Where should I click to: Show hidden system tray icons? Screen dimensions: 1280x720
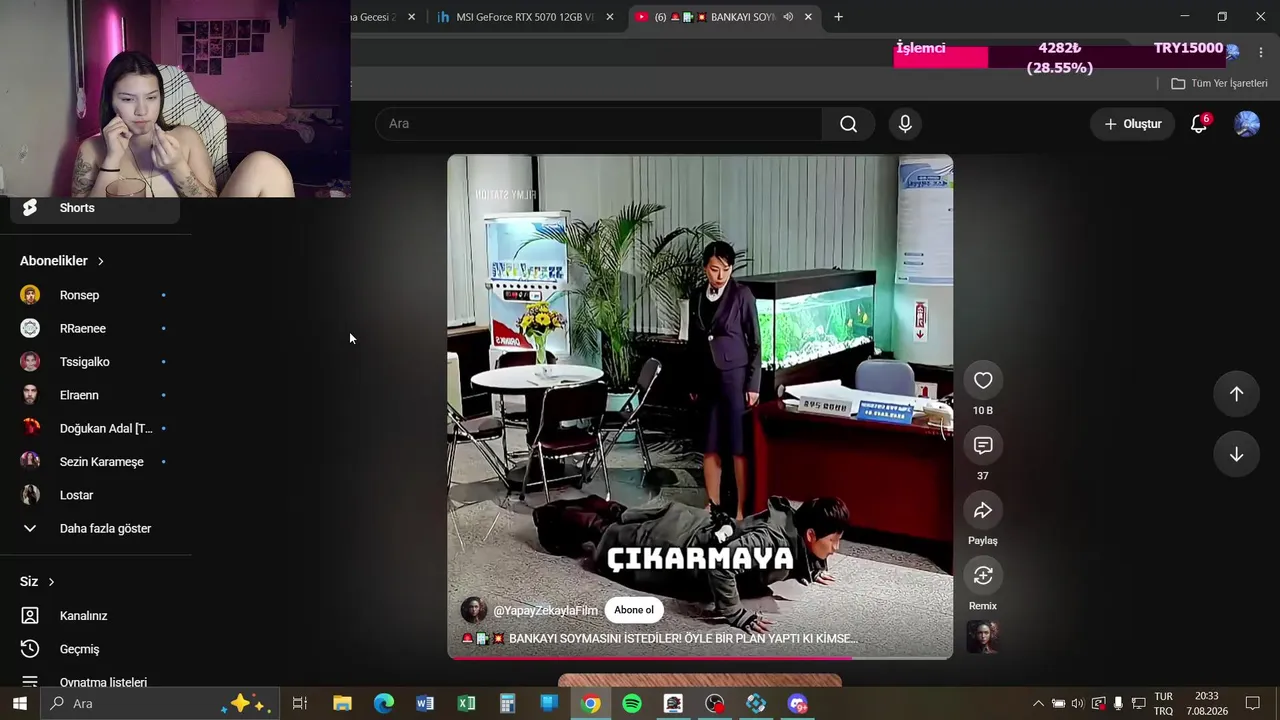point(1038,704)
